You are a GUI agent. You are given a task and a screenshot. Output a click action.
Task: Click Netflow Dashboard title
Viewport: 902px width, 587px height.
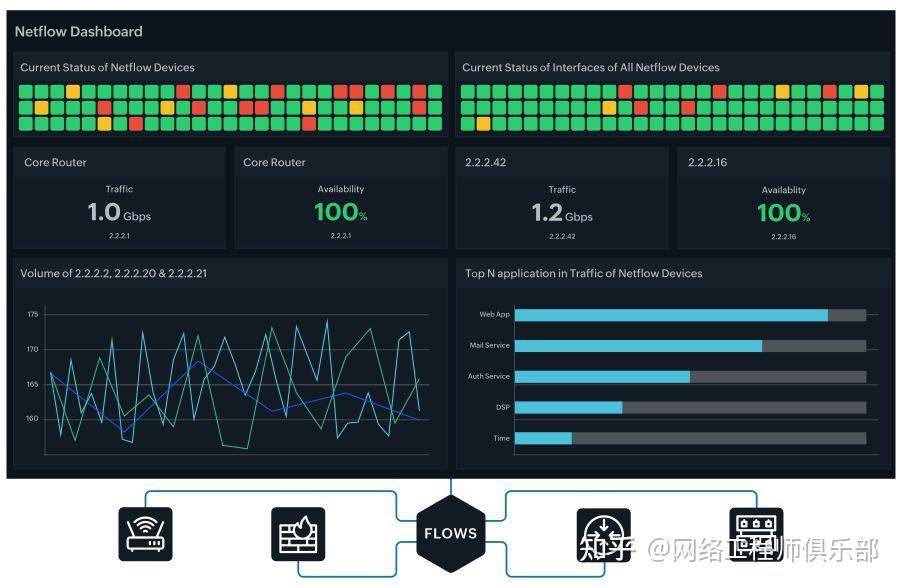(x=78, y=32)
